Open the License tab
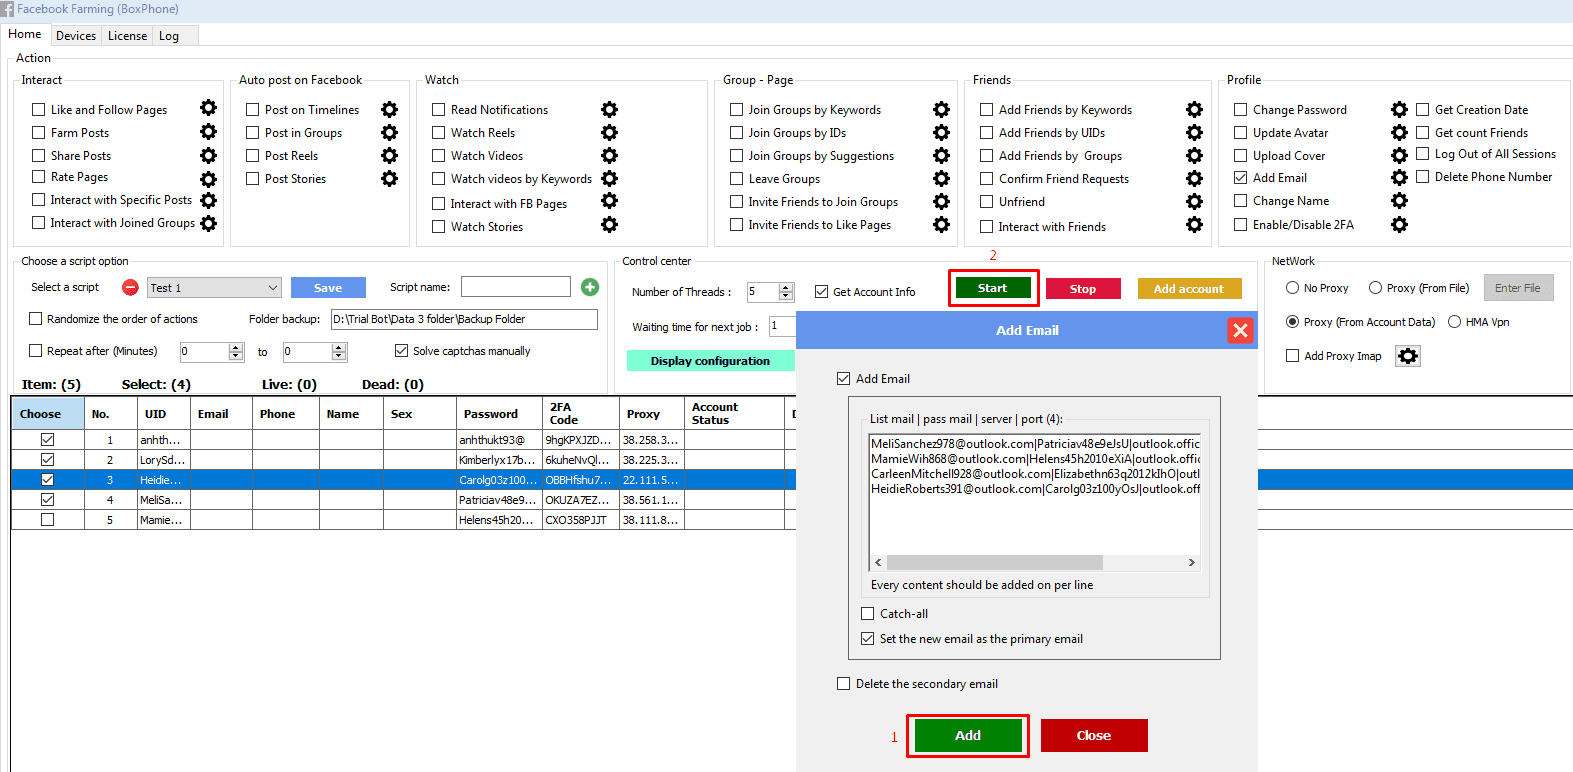Screen dimensions: 1573x772 127,36
